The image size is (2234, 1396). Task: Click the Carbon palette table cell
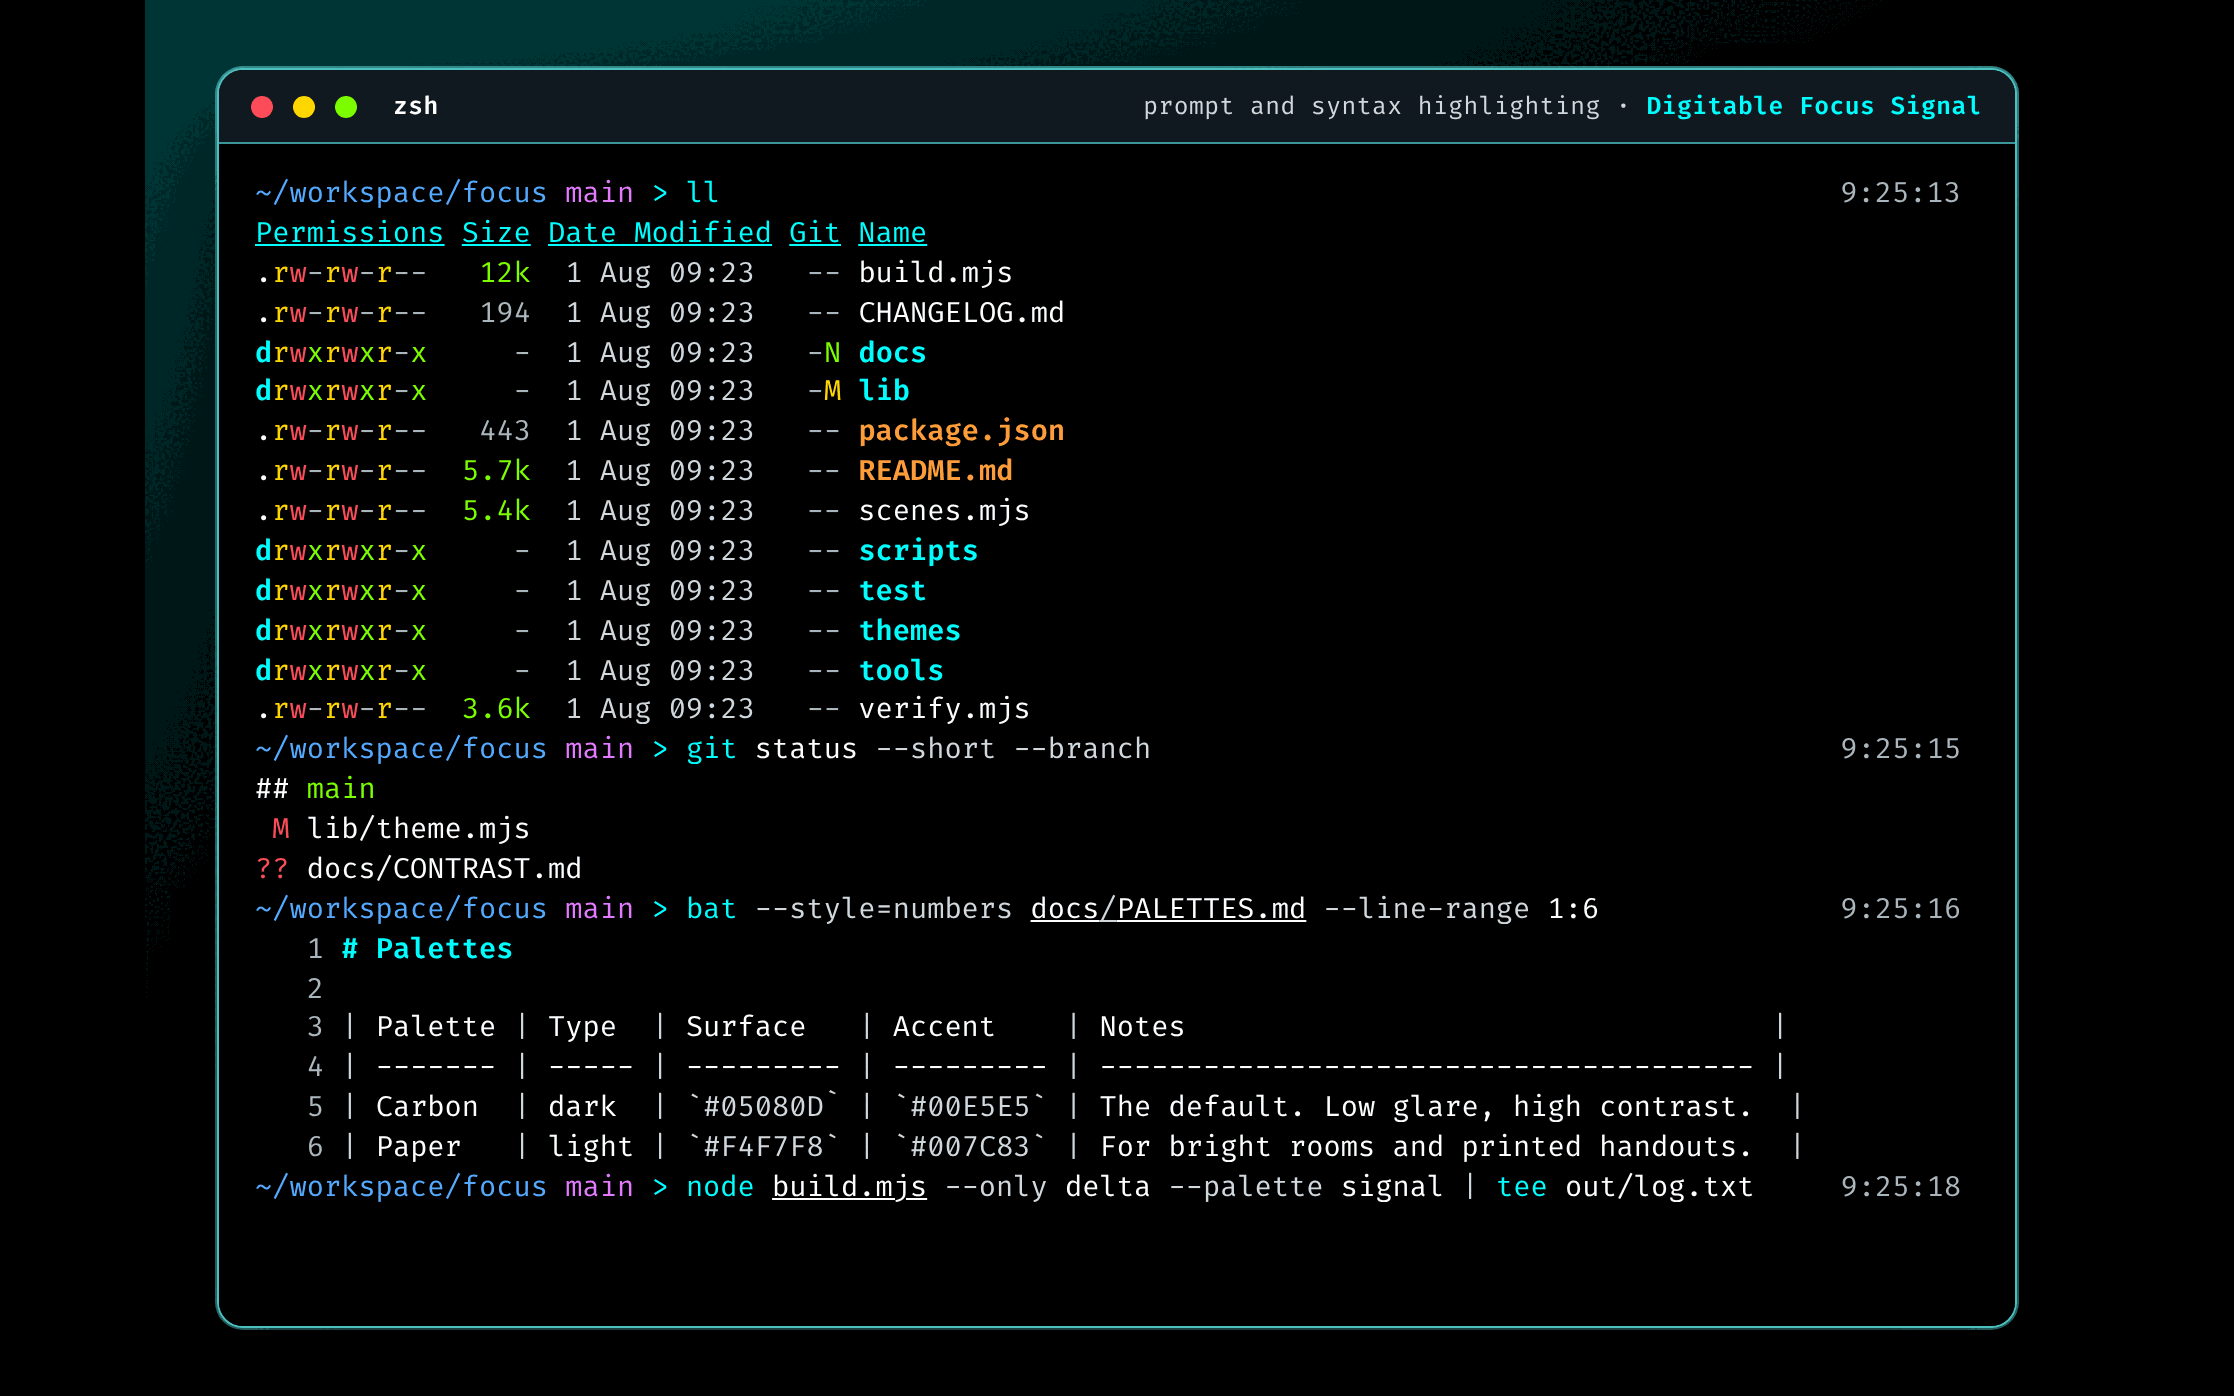pos(427,1107)
